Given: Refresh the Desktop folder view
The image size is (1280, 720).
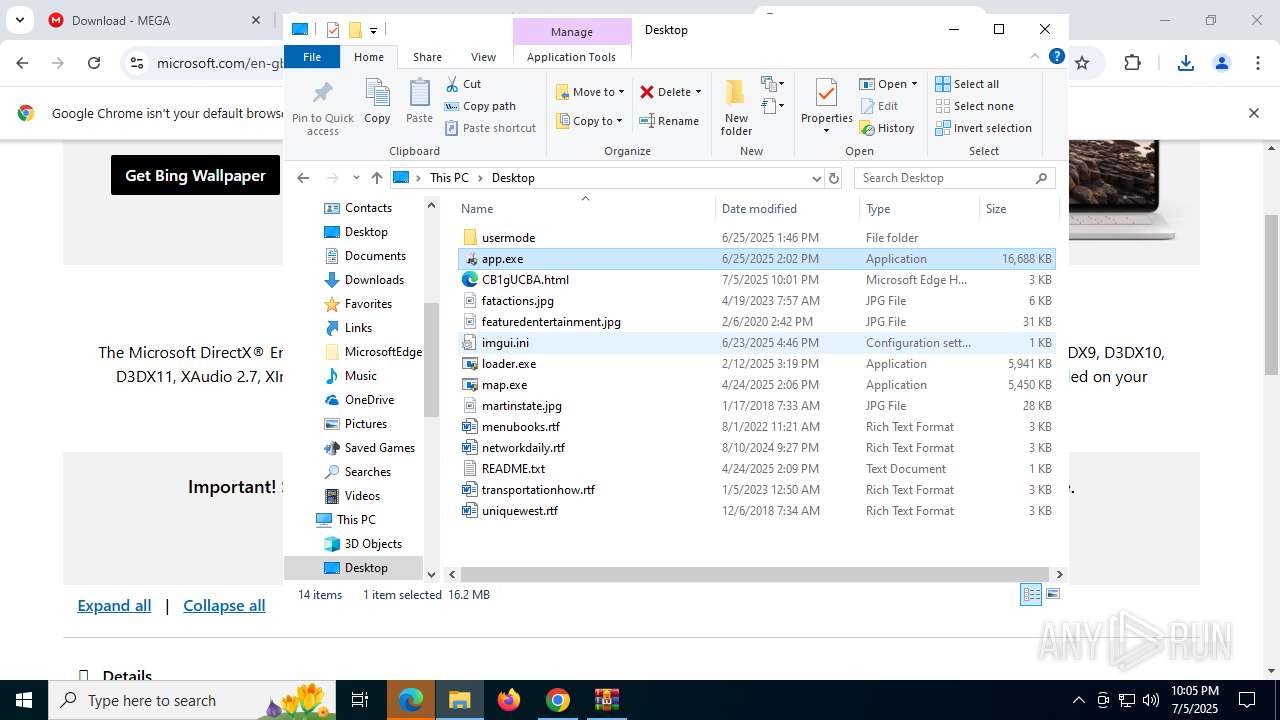Looking at the screenshot, I should pyautogui.click(x=834, y=178).
